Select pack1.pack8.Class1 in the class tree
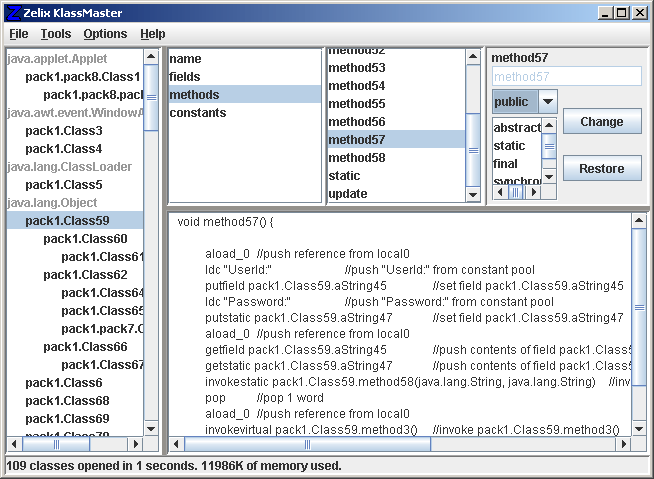The width and height of the screenshot is (654, 479). pos(83,76)
